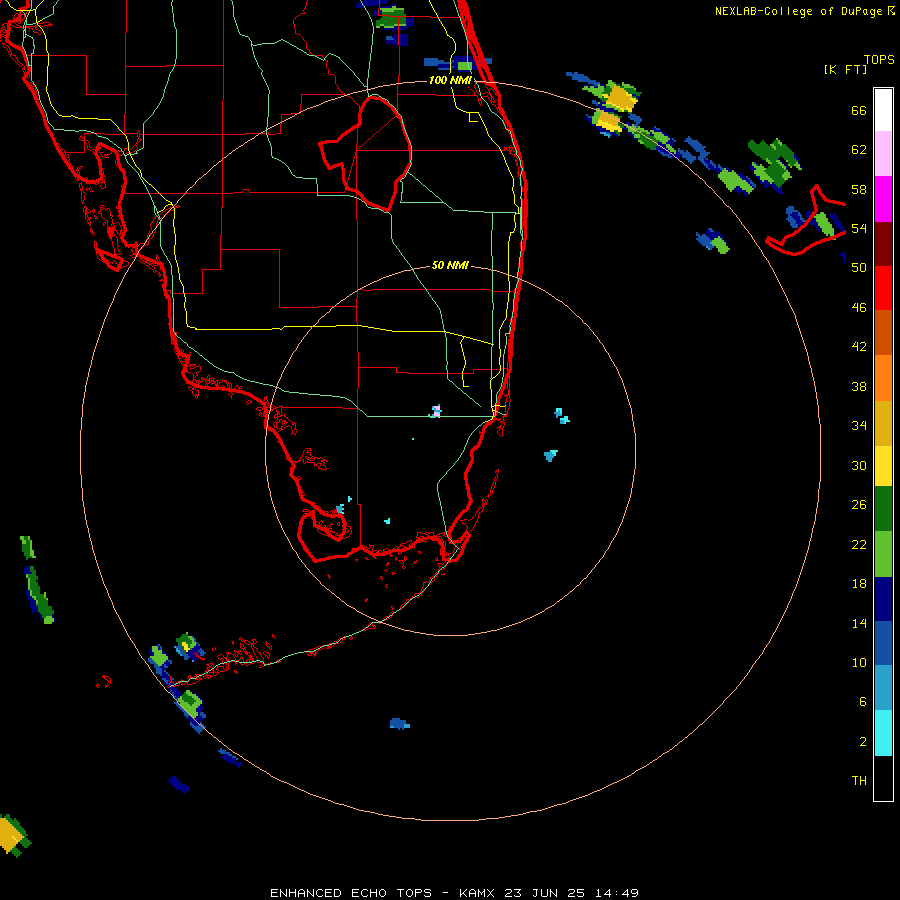Select the dark green legend band
The height and width of the screenshot is (900, 900).
tap(883, 509)
